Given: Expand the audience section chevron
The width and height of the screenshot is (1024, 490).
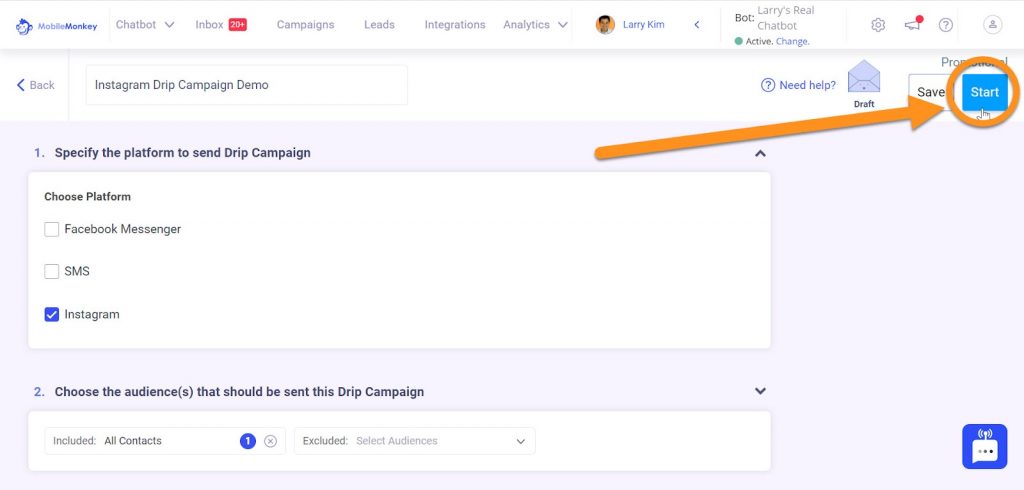Looking at the screenshot, I should [760, 391].
